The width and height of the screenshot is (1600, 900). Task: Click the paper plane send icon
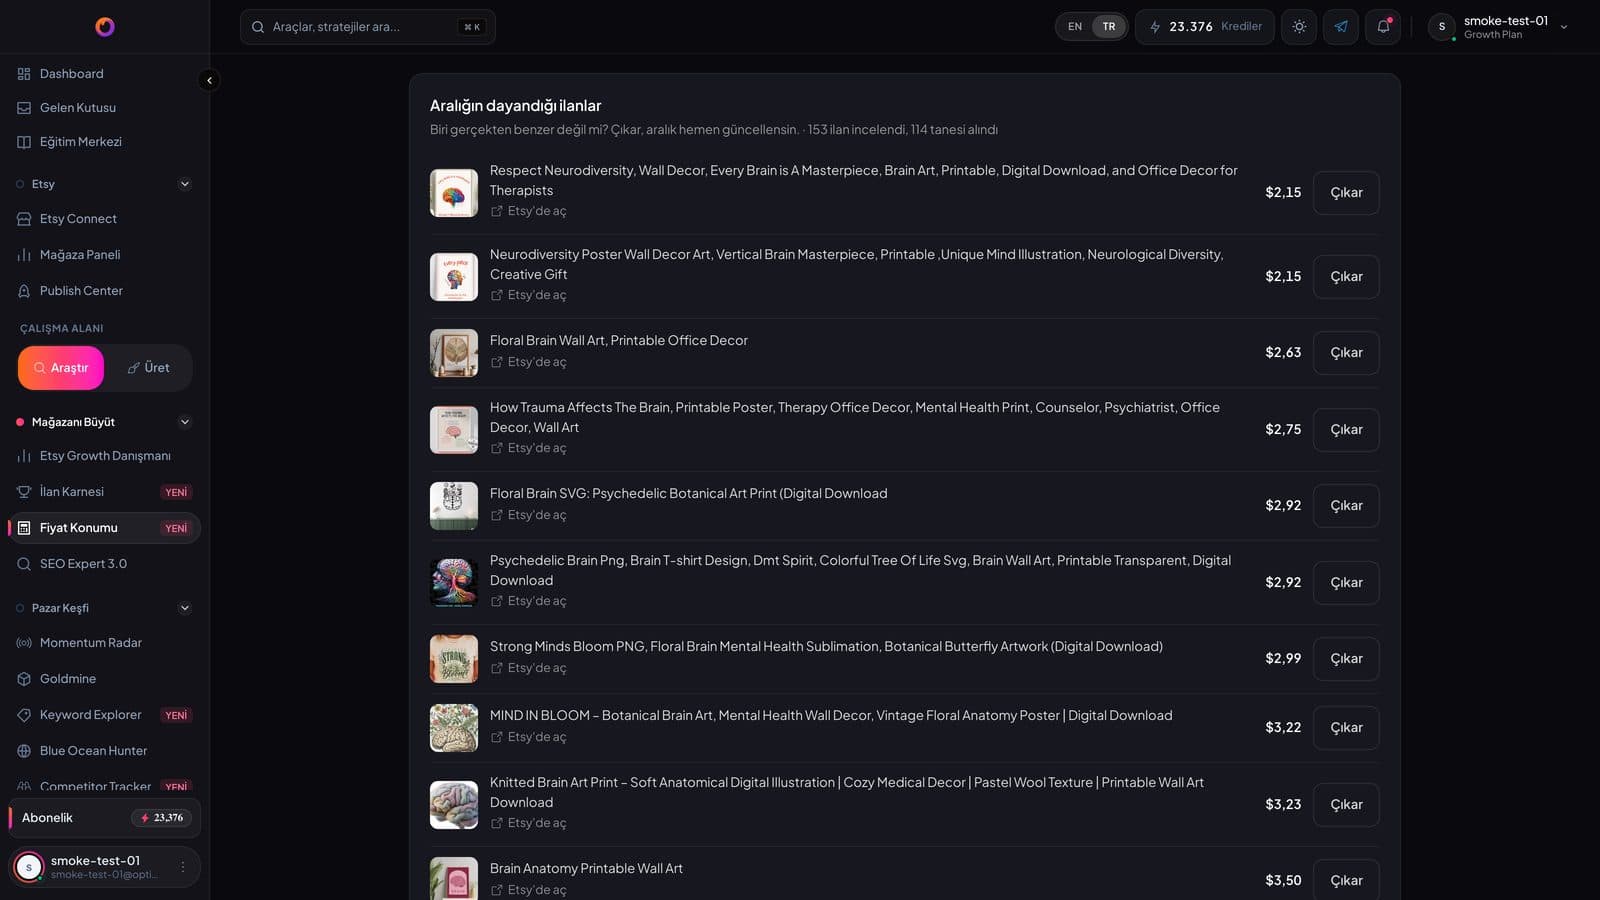[x=1341, y=27]
